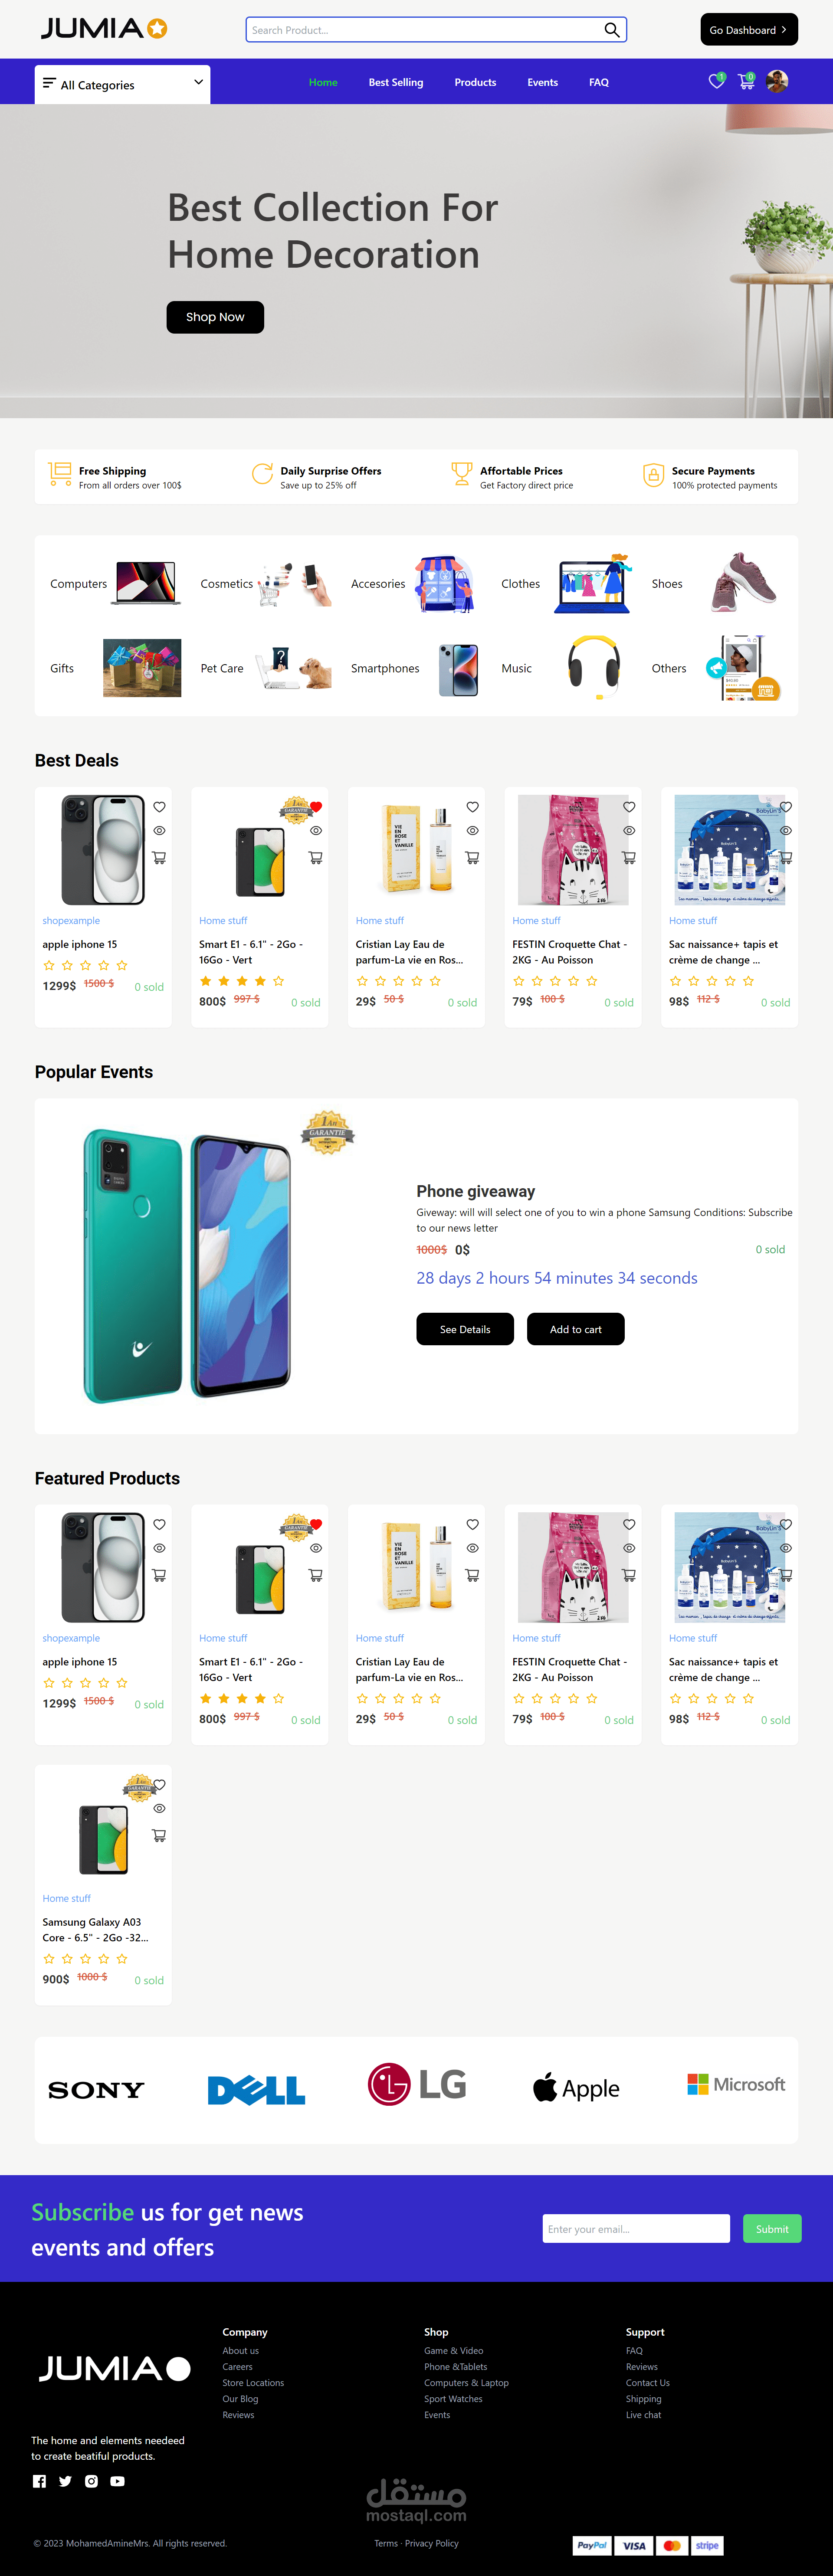The width and height of the screenshot is (833, 2576).
Task: Open the YouTube icon in footer
Action: pos(118,2481)
